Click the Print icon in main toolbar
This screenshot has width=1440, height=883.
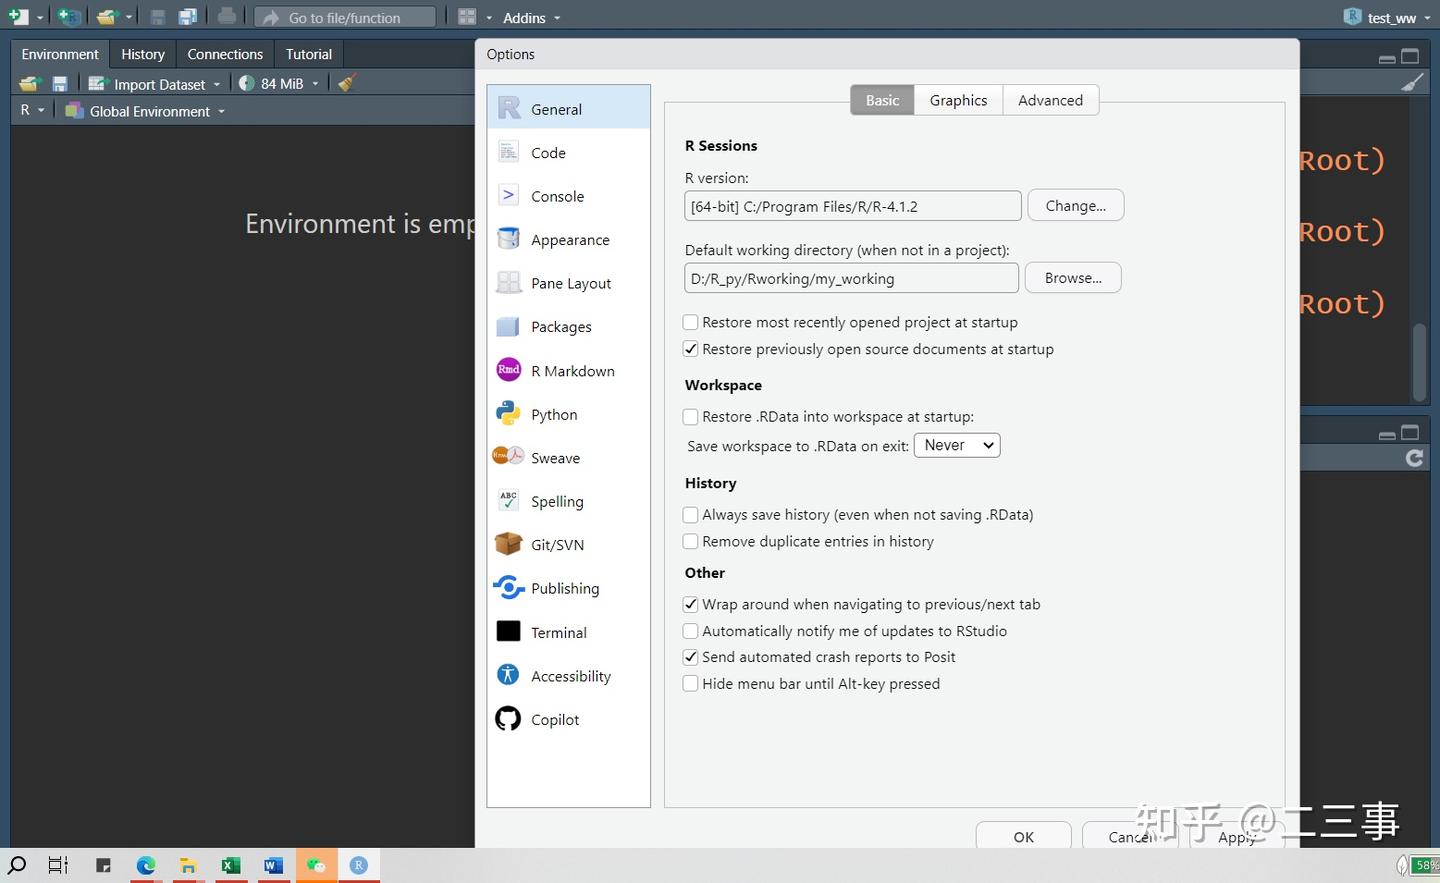coord(227,16)
